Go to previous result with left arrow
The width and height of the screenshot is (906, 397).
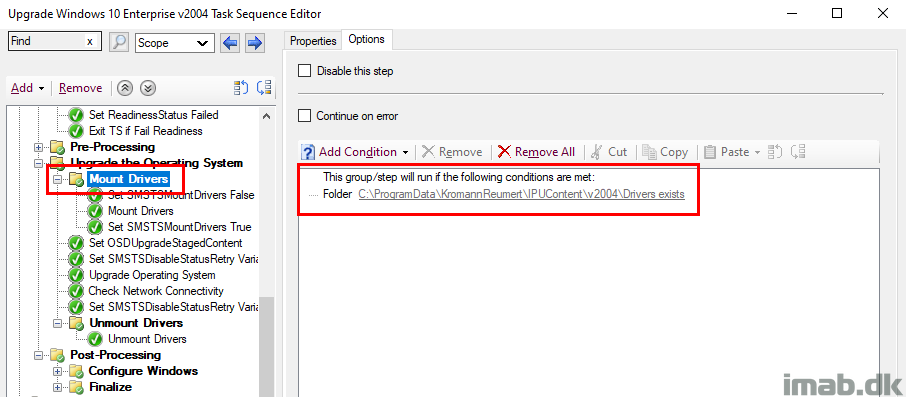[231, 43]
